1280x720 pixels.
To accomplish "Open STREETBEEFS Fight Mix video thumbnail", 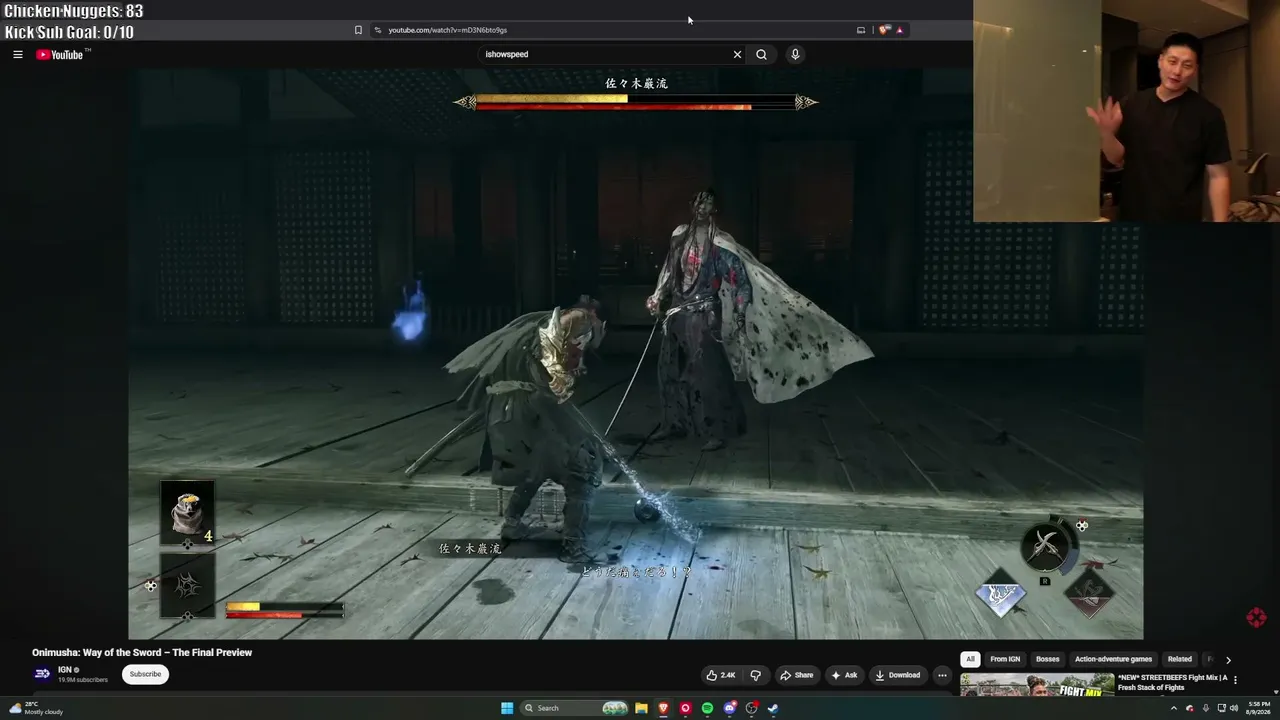I will [1037, 685].
